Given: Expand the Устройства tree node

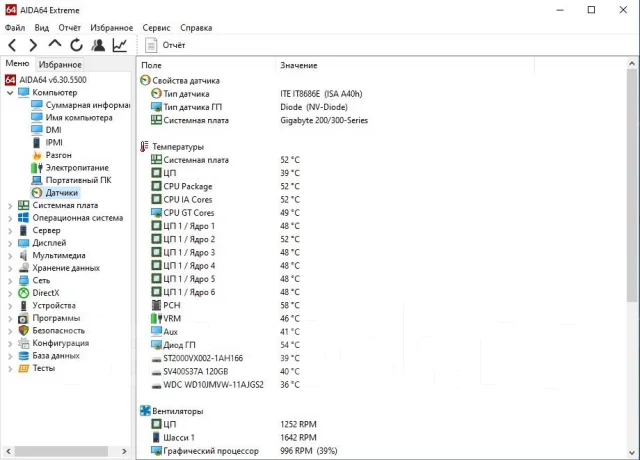Looking at the screenshot, I should tap(10, 306).
